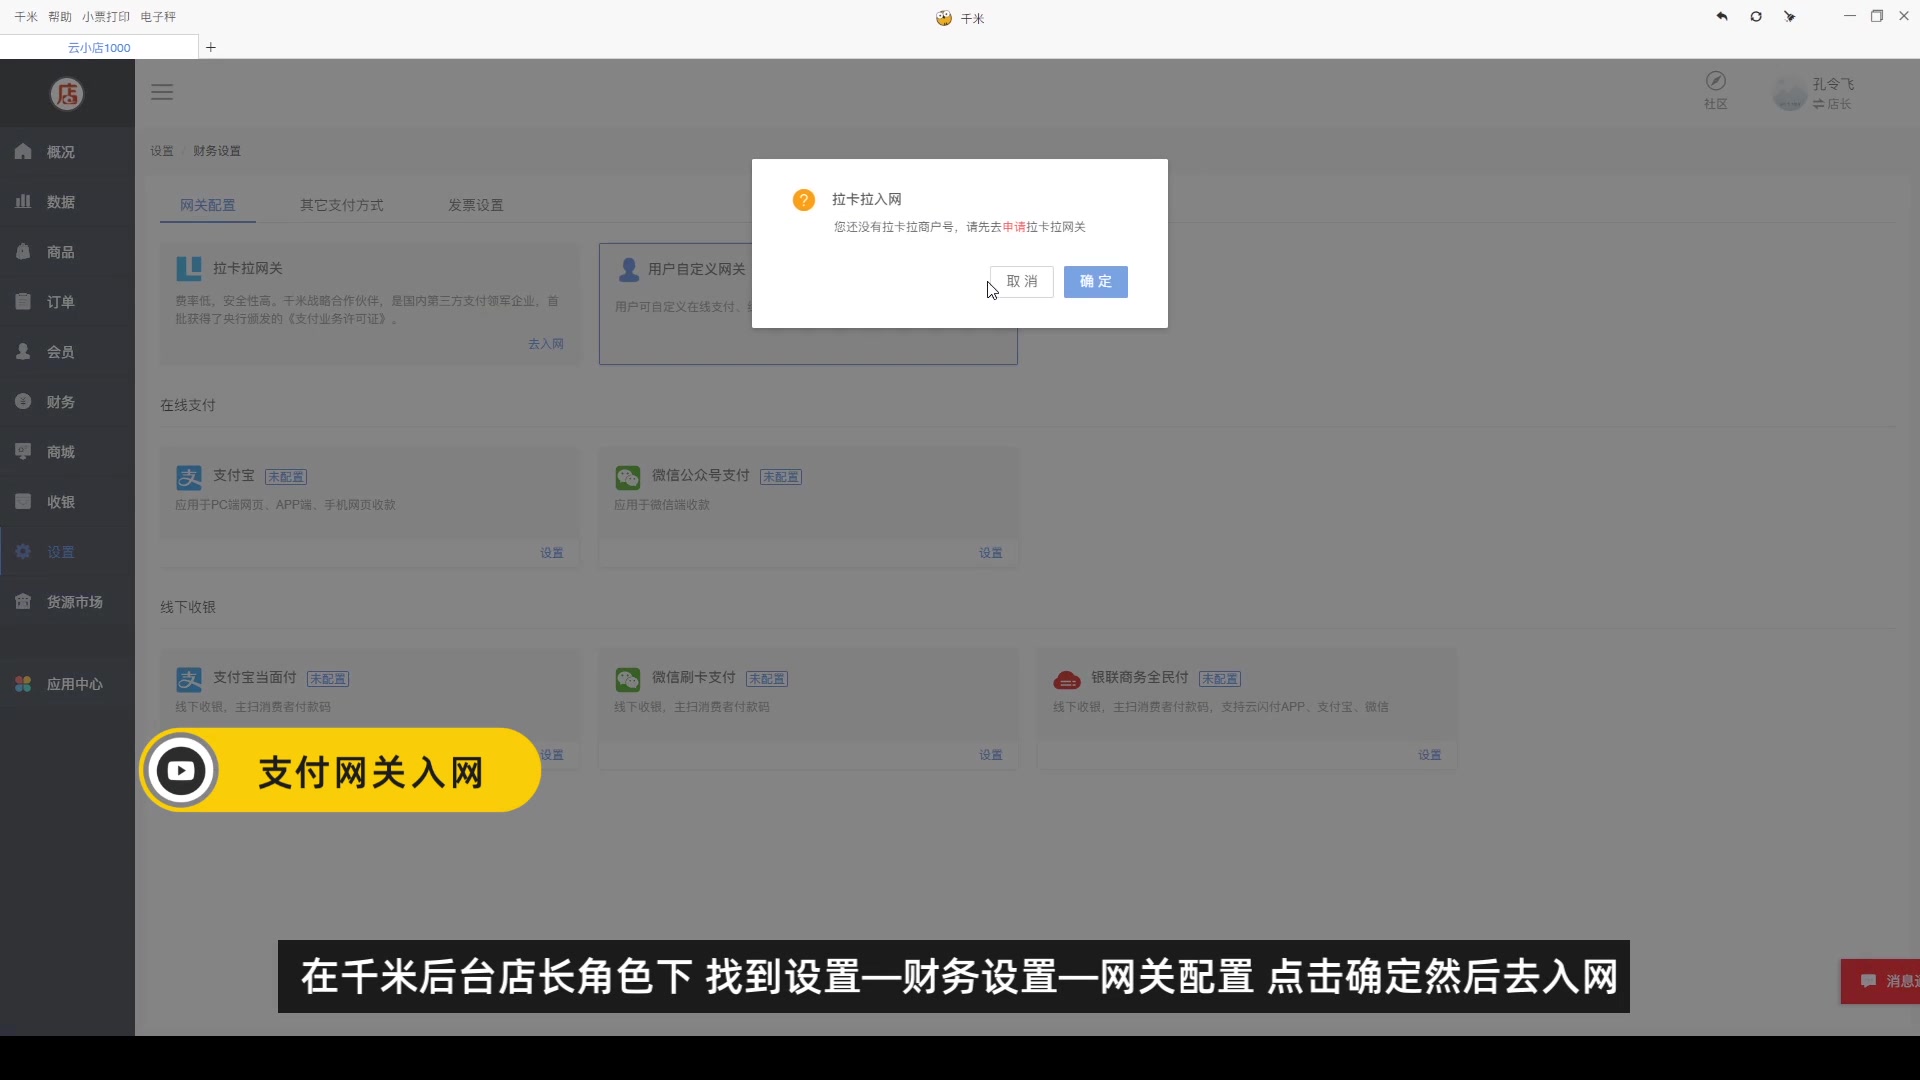
Task: Click the 用户自定义网关 person icon
Action: 629,269
